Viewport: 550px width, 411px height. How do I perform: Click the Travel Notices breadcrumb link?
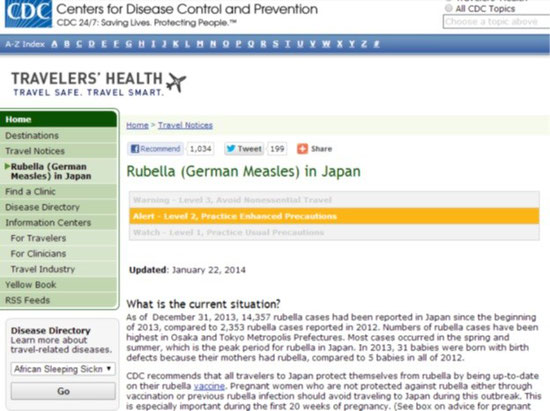[x=185, y=125]
